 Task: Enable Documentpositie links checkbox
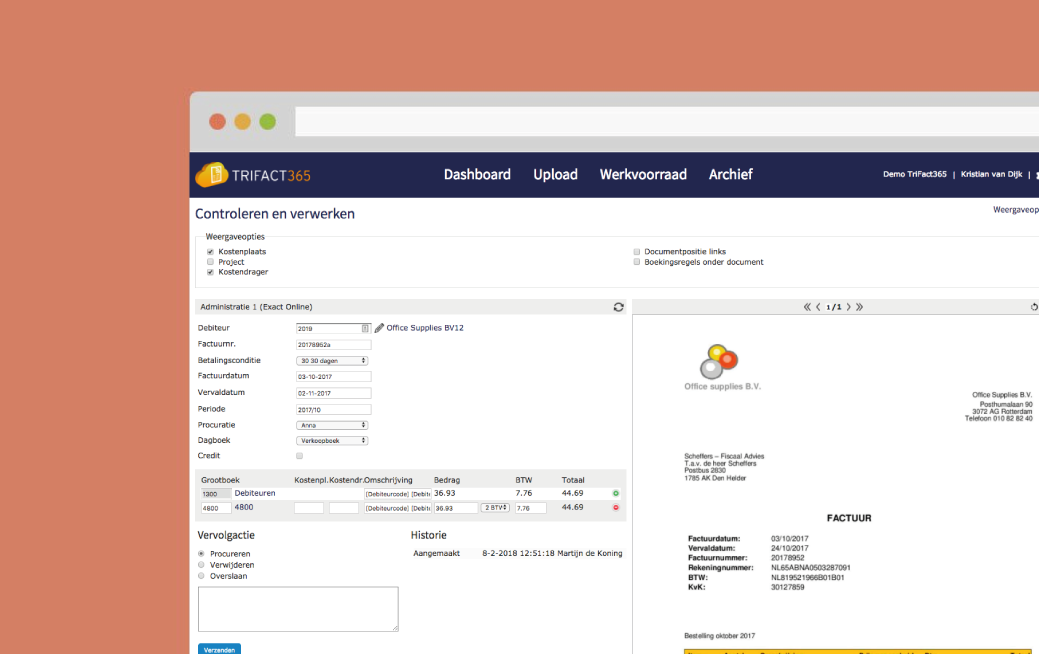(x=637, y=252)
